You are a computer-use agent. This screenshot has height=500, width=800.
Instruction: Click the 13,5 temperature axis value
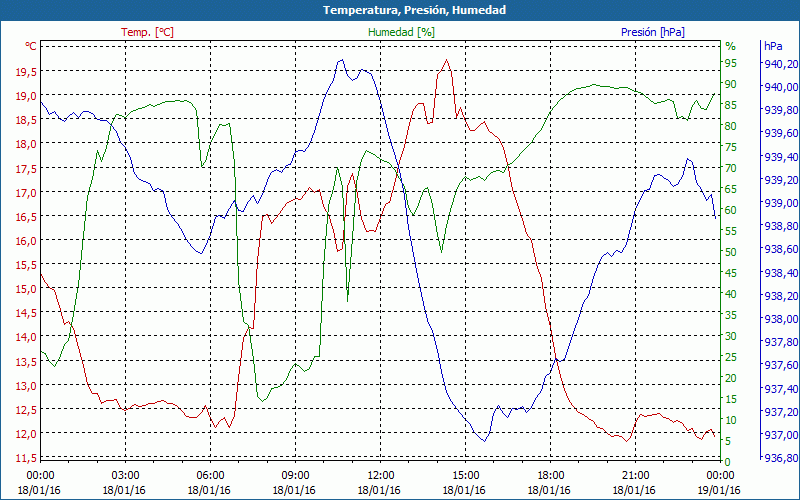pyautogui.click(x=26, y=362)
